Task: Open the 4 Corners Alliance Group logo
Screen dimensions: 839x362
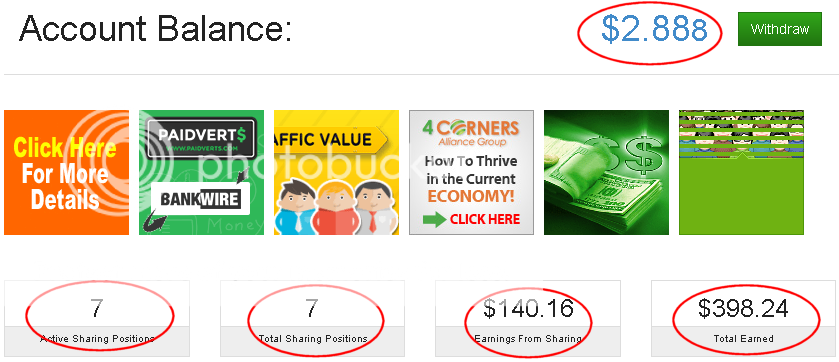Action: [x=471, y=133]
